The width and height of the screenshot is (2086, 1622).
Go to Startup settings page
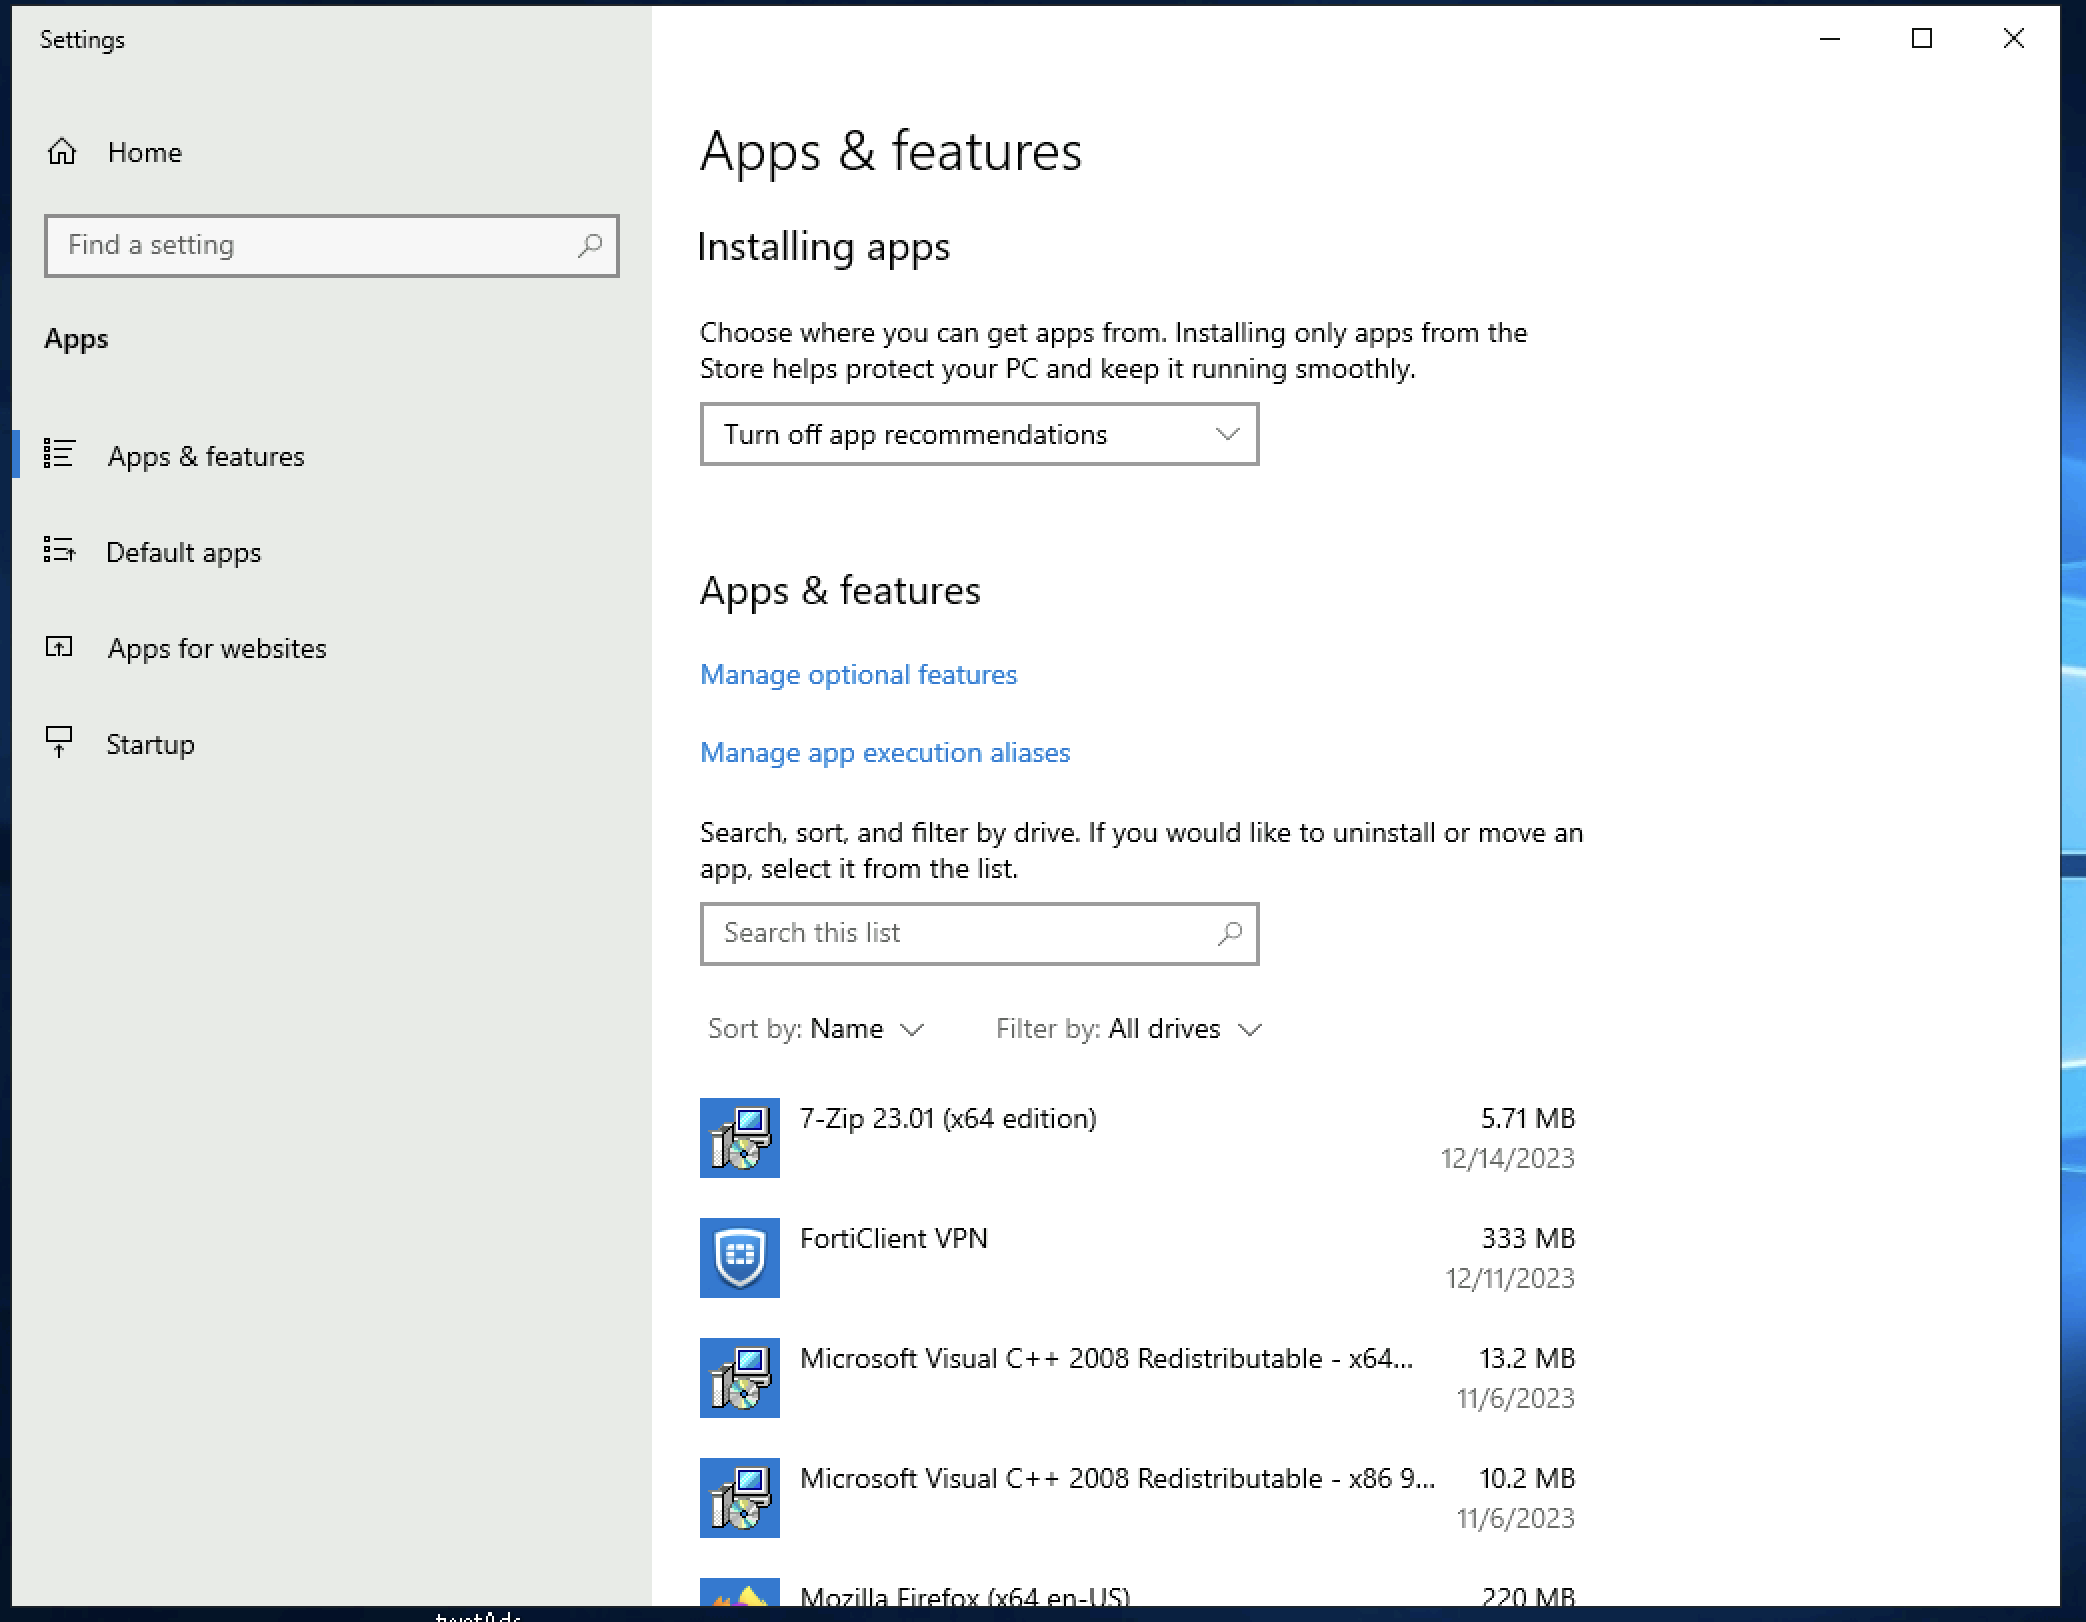point(150,744)
